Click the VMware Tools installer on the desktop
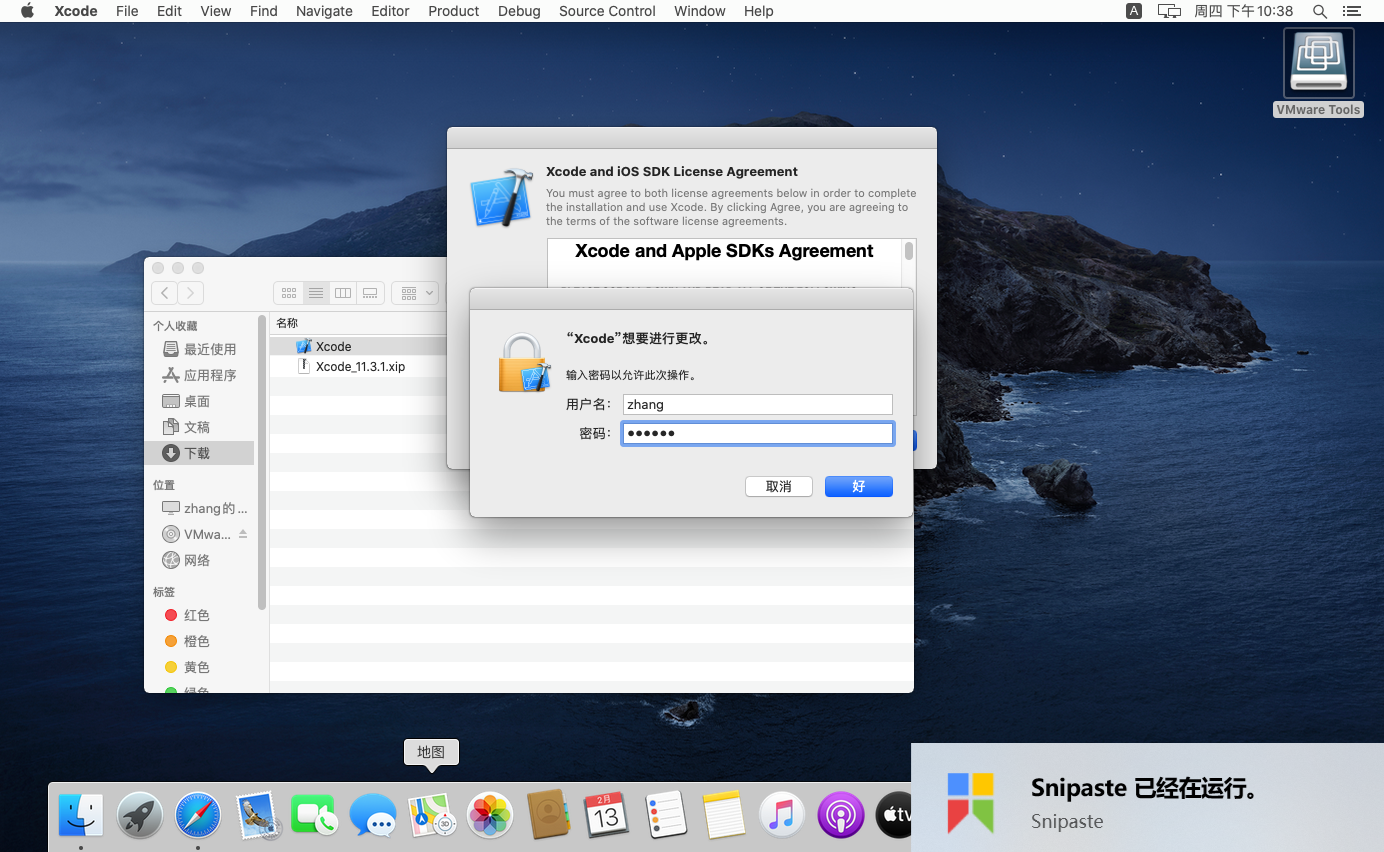 pyautogui.click(x=1318, y=62)
